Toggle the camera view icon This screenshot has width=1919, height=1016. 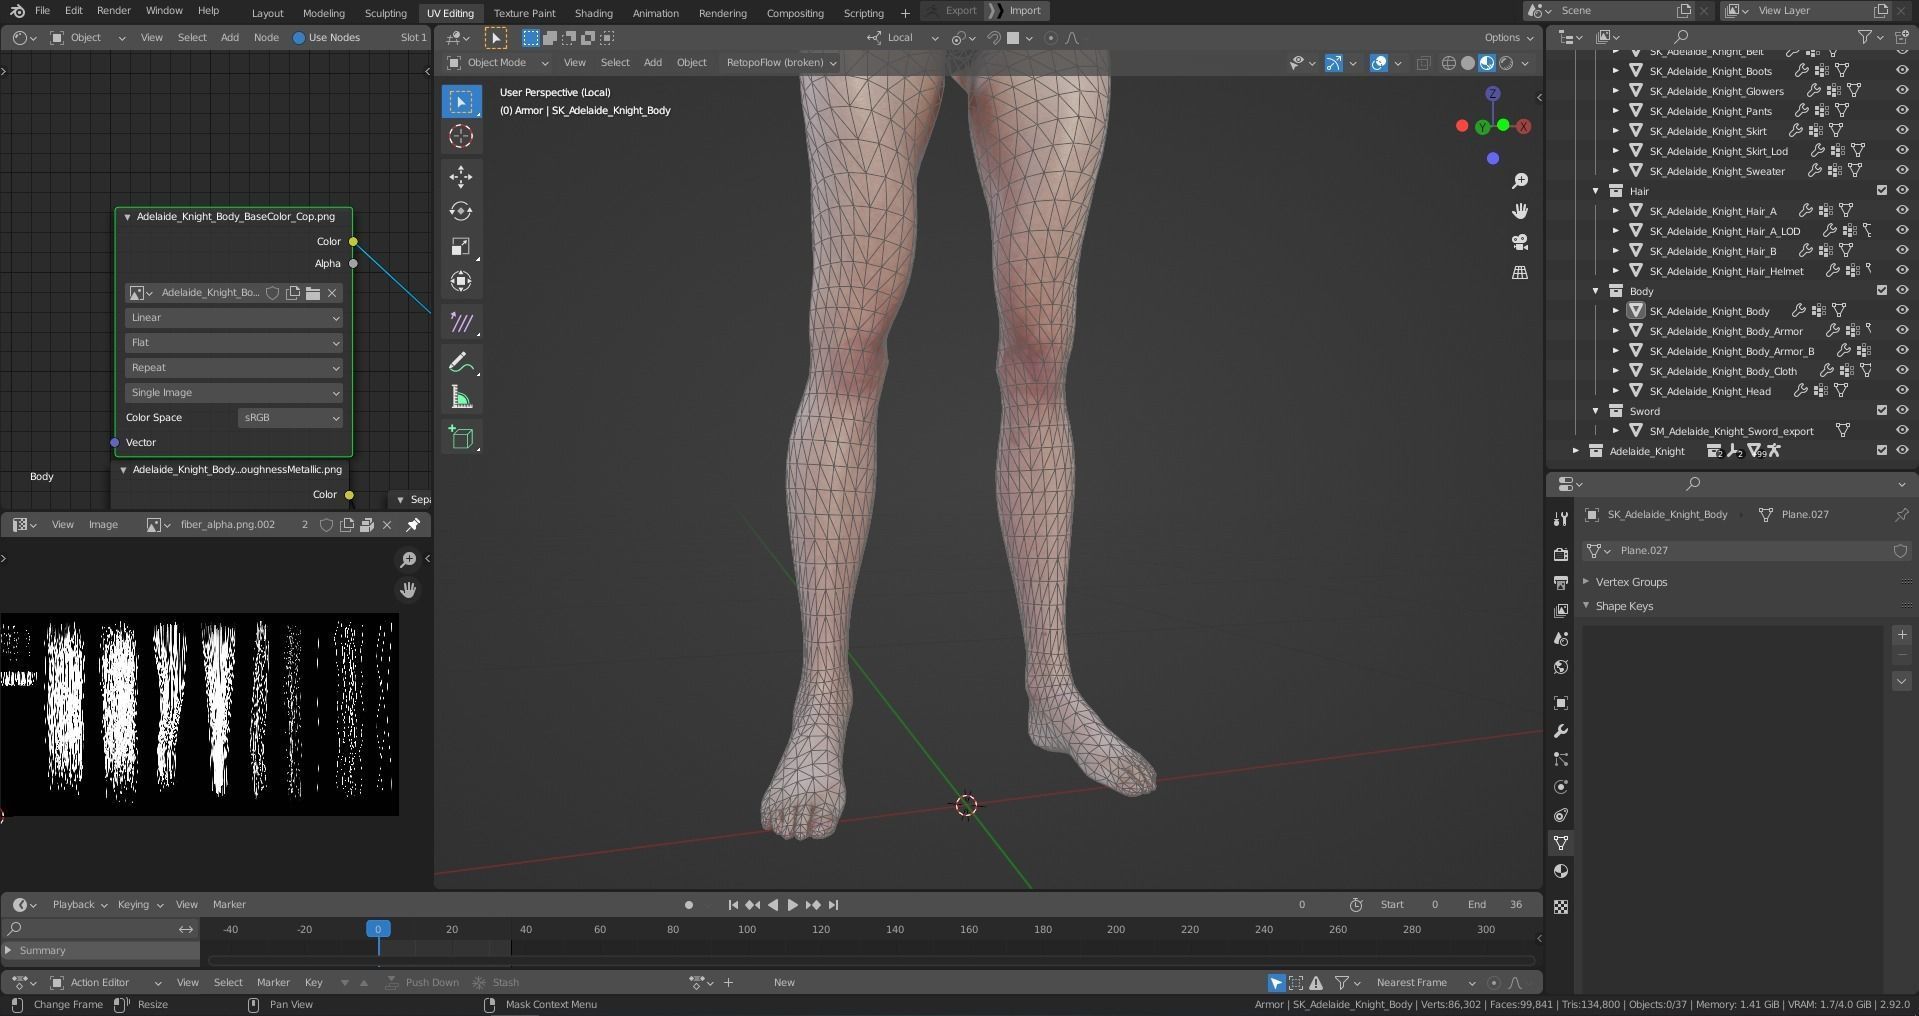pos(1520,242)
